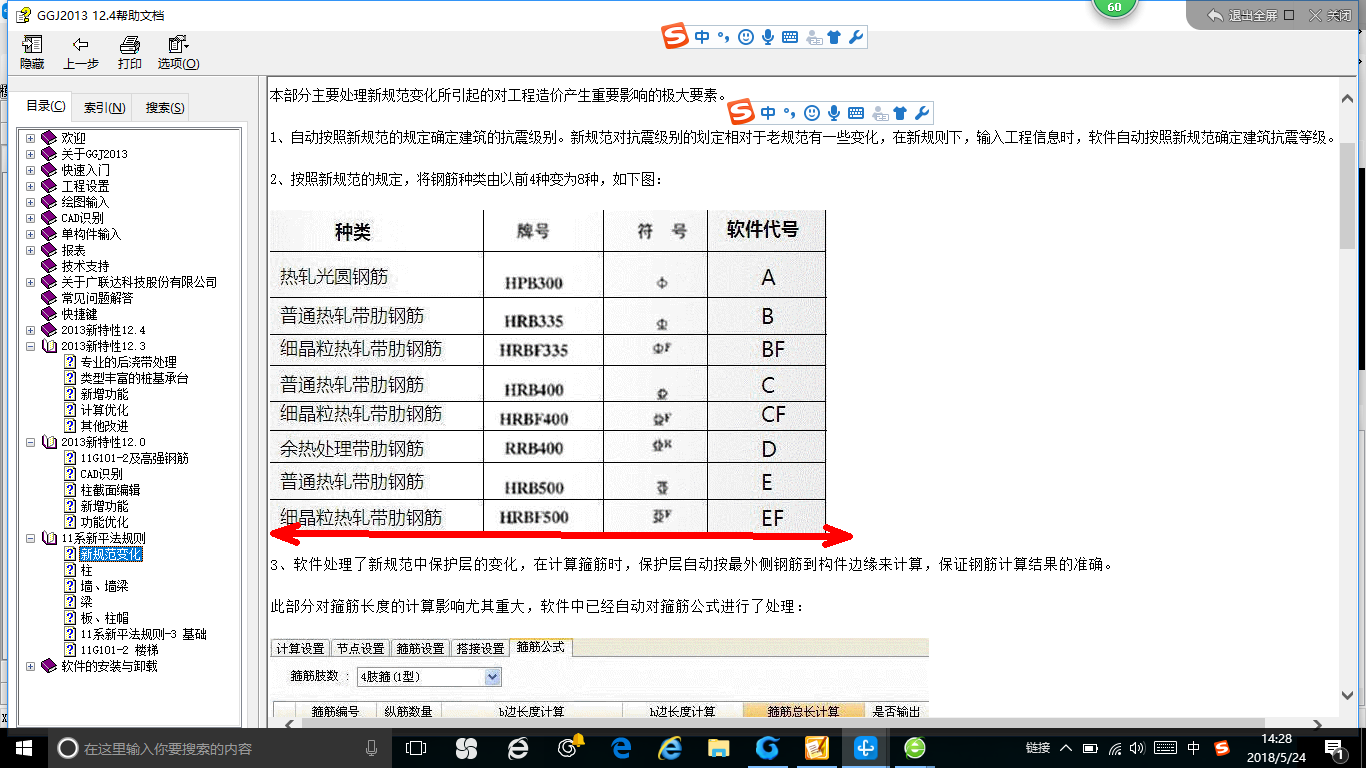Click the page icon beside 柱截面编辑
Screen dimensions: 1366x768
(70, 490)
